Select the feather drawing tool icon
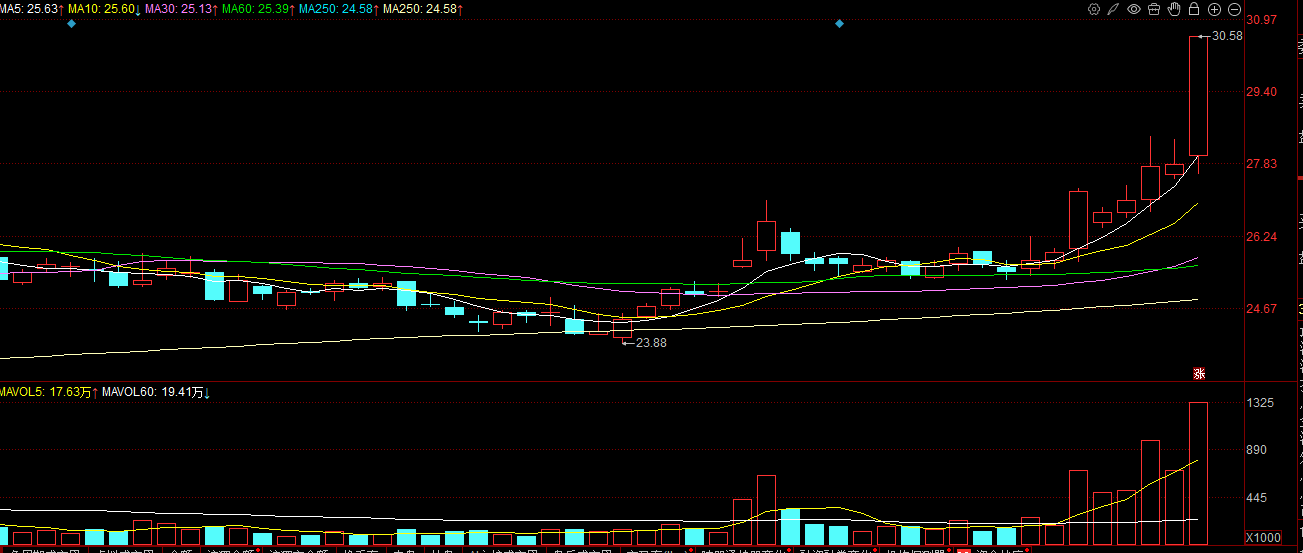Screen dimensions: 1303x553 [x=1114, y=9]
